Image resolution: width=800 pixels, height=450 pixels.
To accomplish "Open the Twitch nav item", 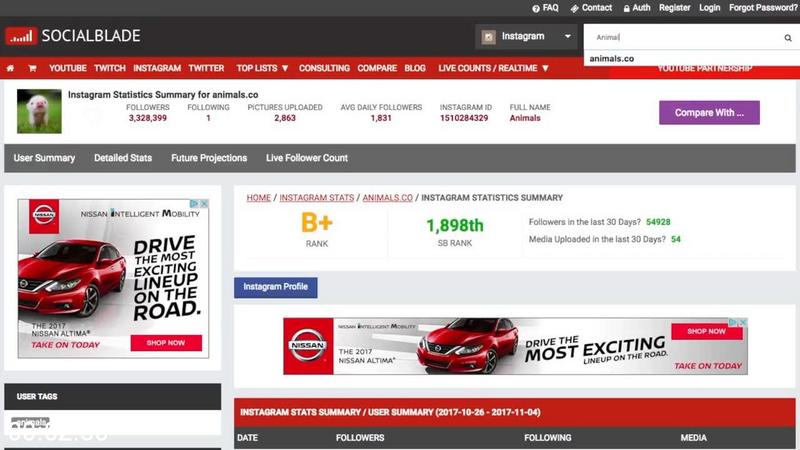I will 110,68.
